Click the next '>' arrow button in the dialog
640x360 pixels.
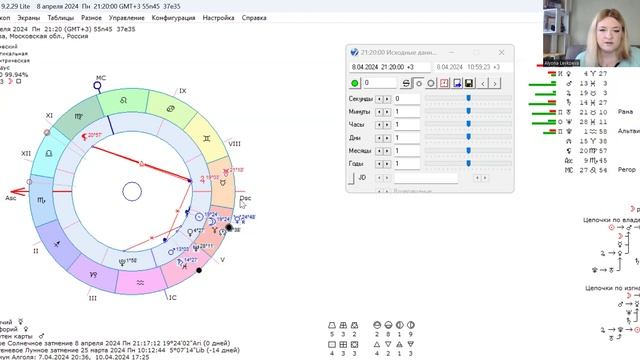click(x=495, y=83)
